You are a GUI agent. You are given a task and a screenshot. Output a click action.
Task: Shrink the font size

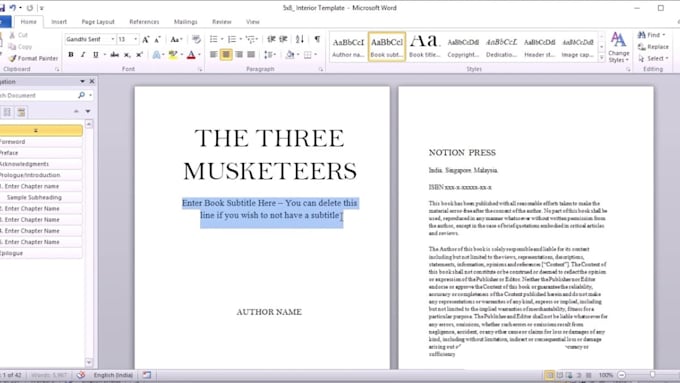(x=157, y=39)
